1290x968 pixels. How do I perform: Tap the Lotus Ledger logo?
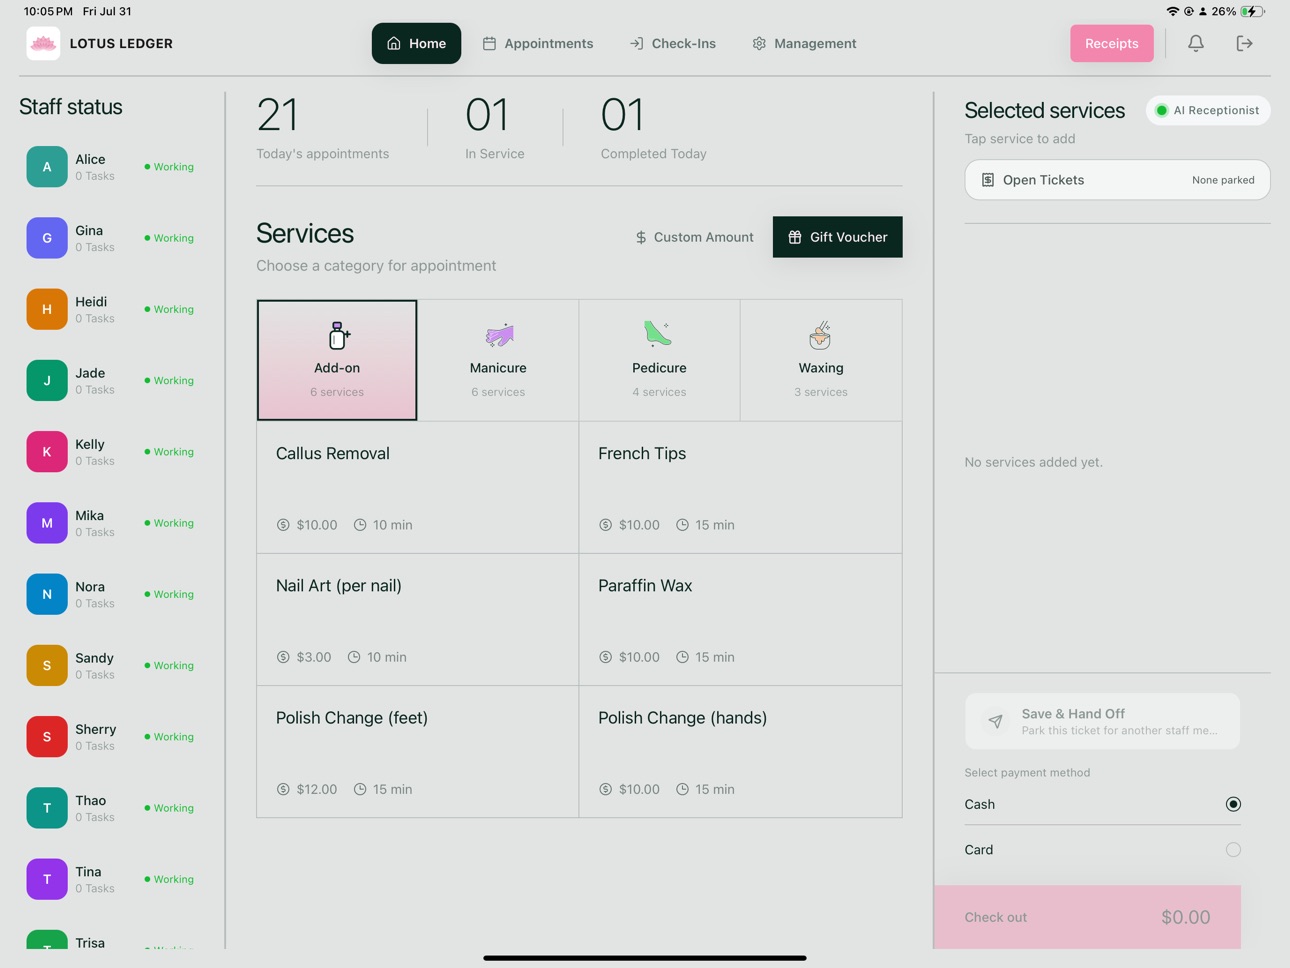43,43
